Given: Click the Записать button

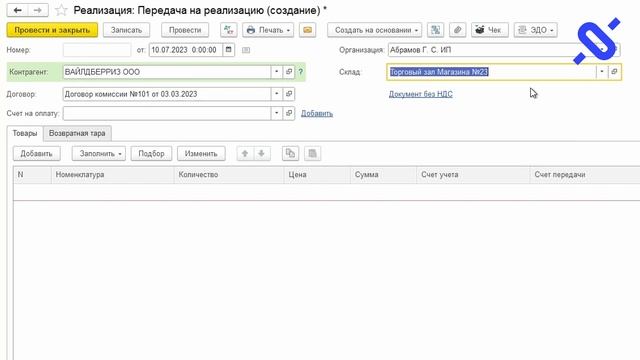Looking at the screenshot, I should coord(126,30).
